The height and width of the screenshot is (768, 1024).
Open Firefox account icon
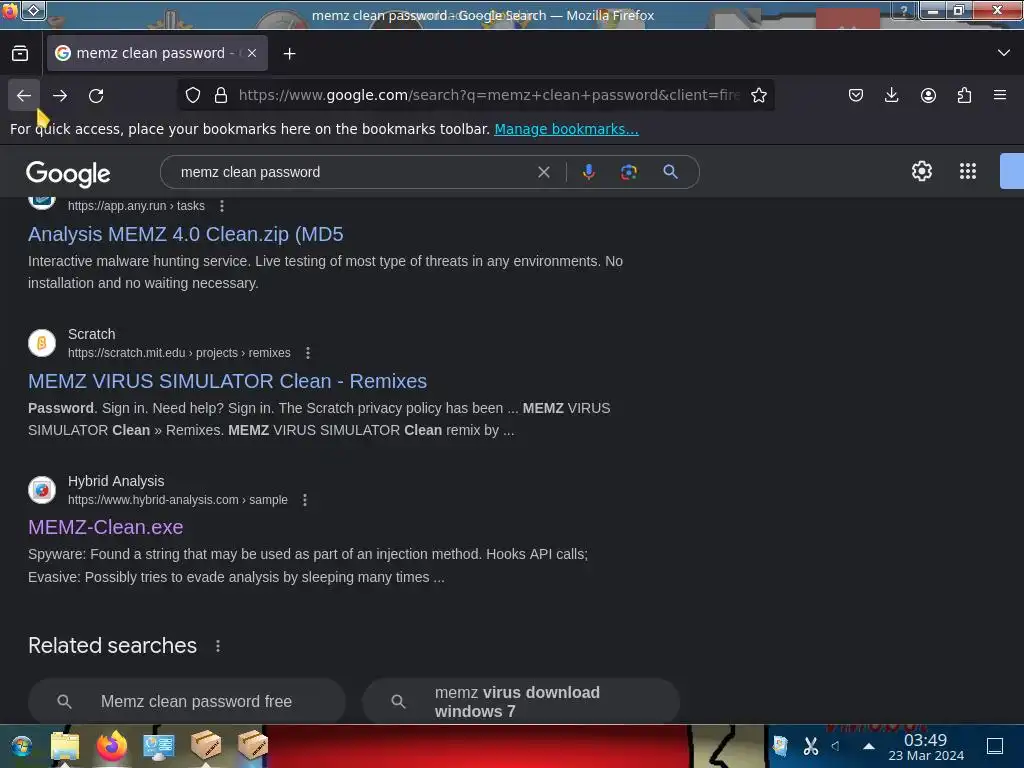coord(928,95)
